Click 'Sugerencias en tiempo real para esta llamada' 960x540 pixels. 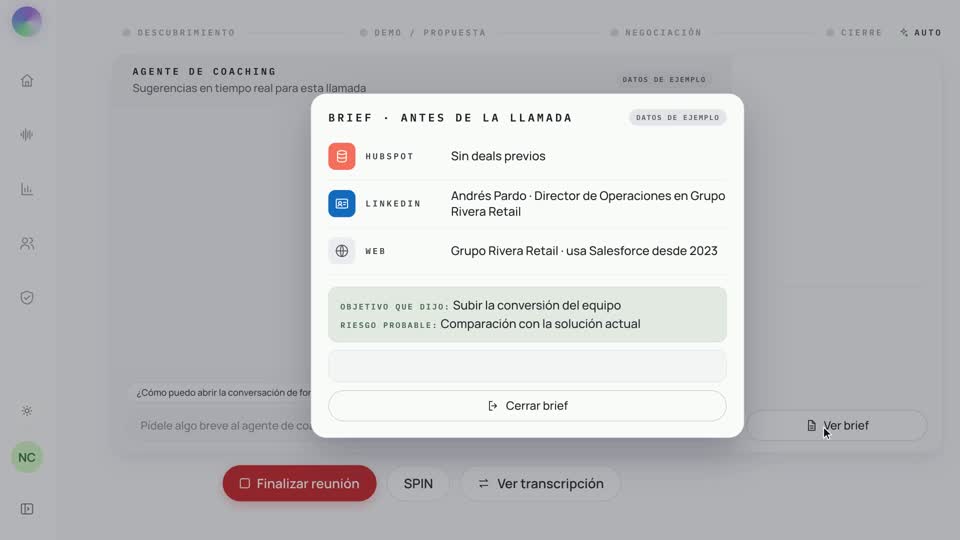click(249, 88)
